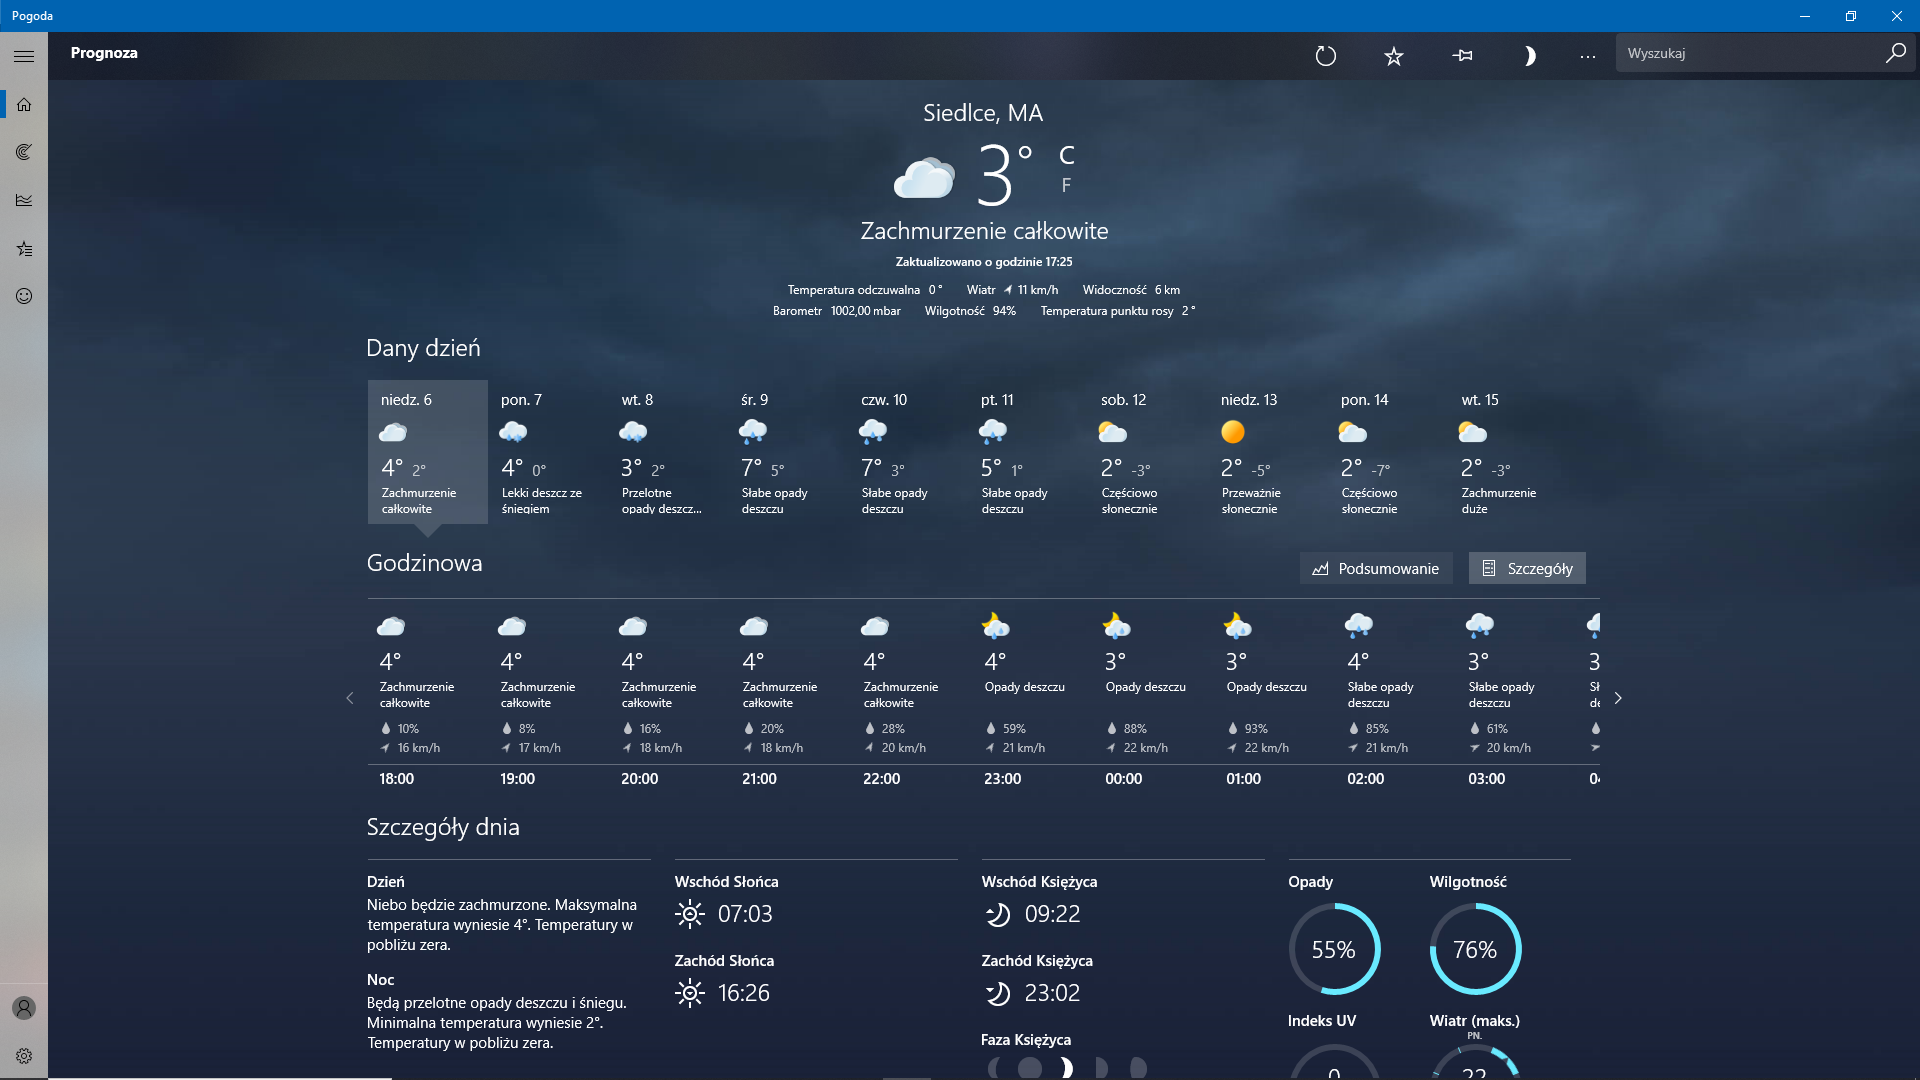1920x1080 pixels.
Task: Select the pon. 7 daily forecast
Action: (x=547, y=452)
